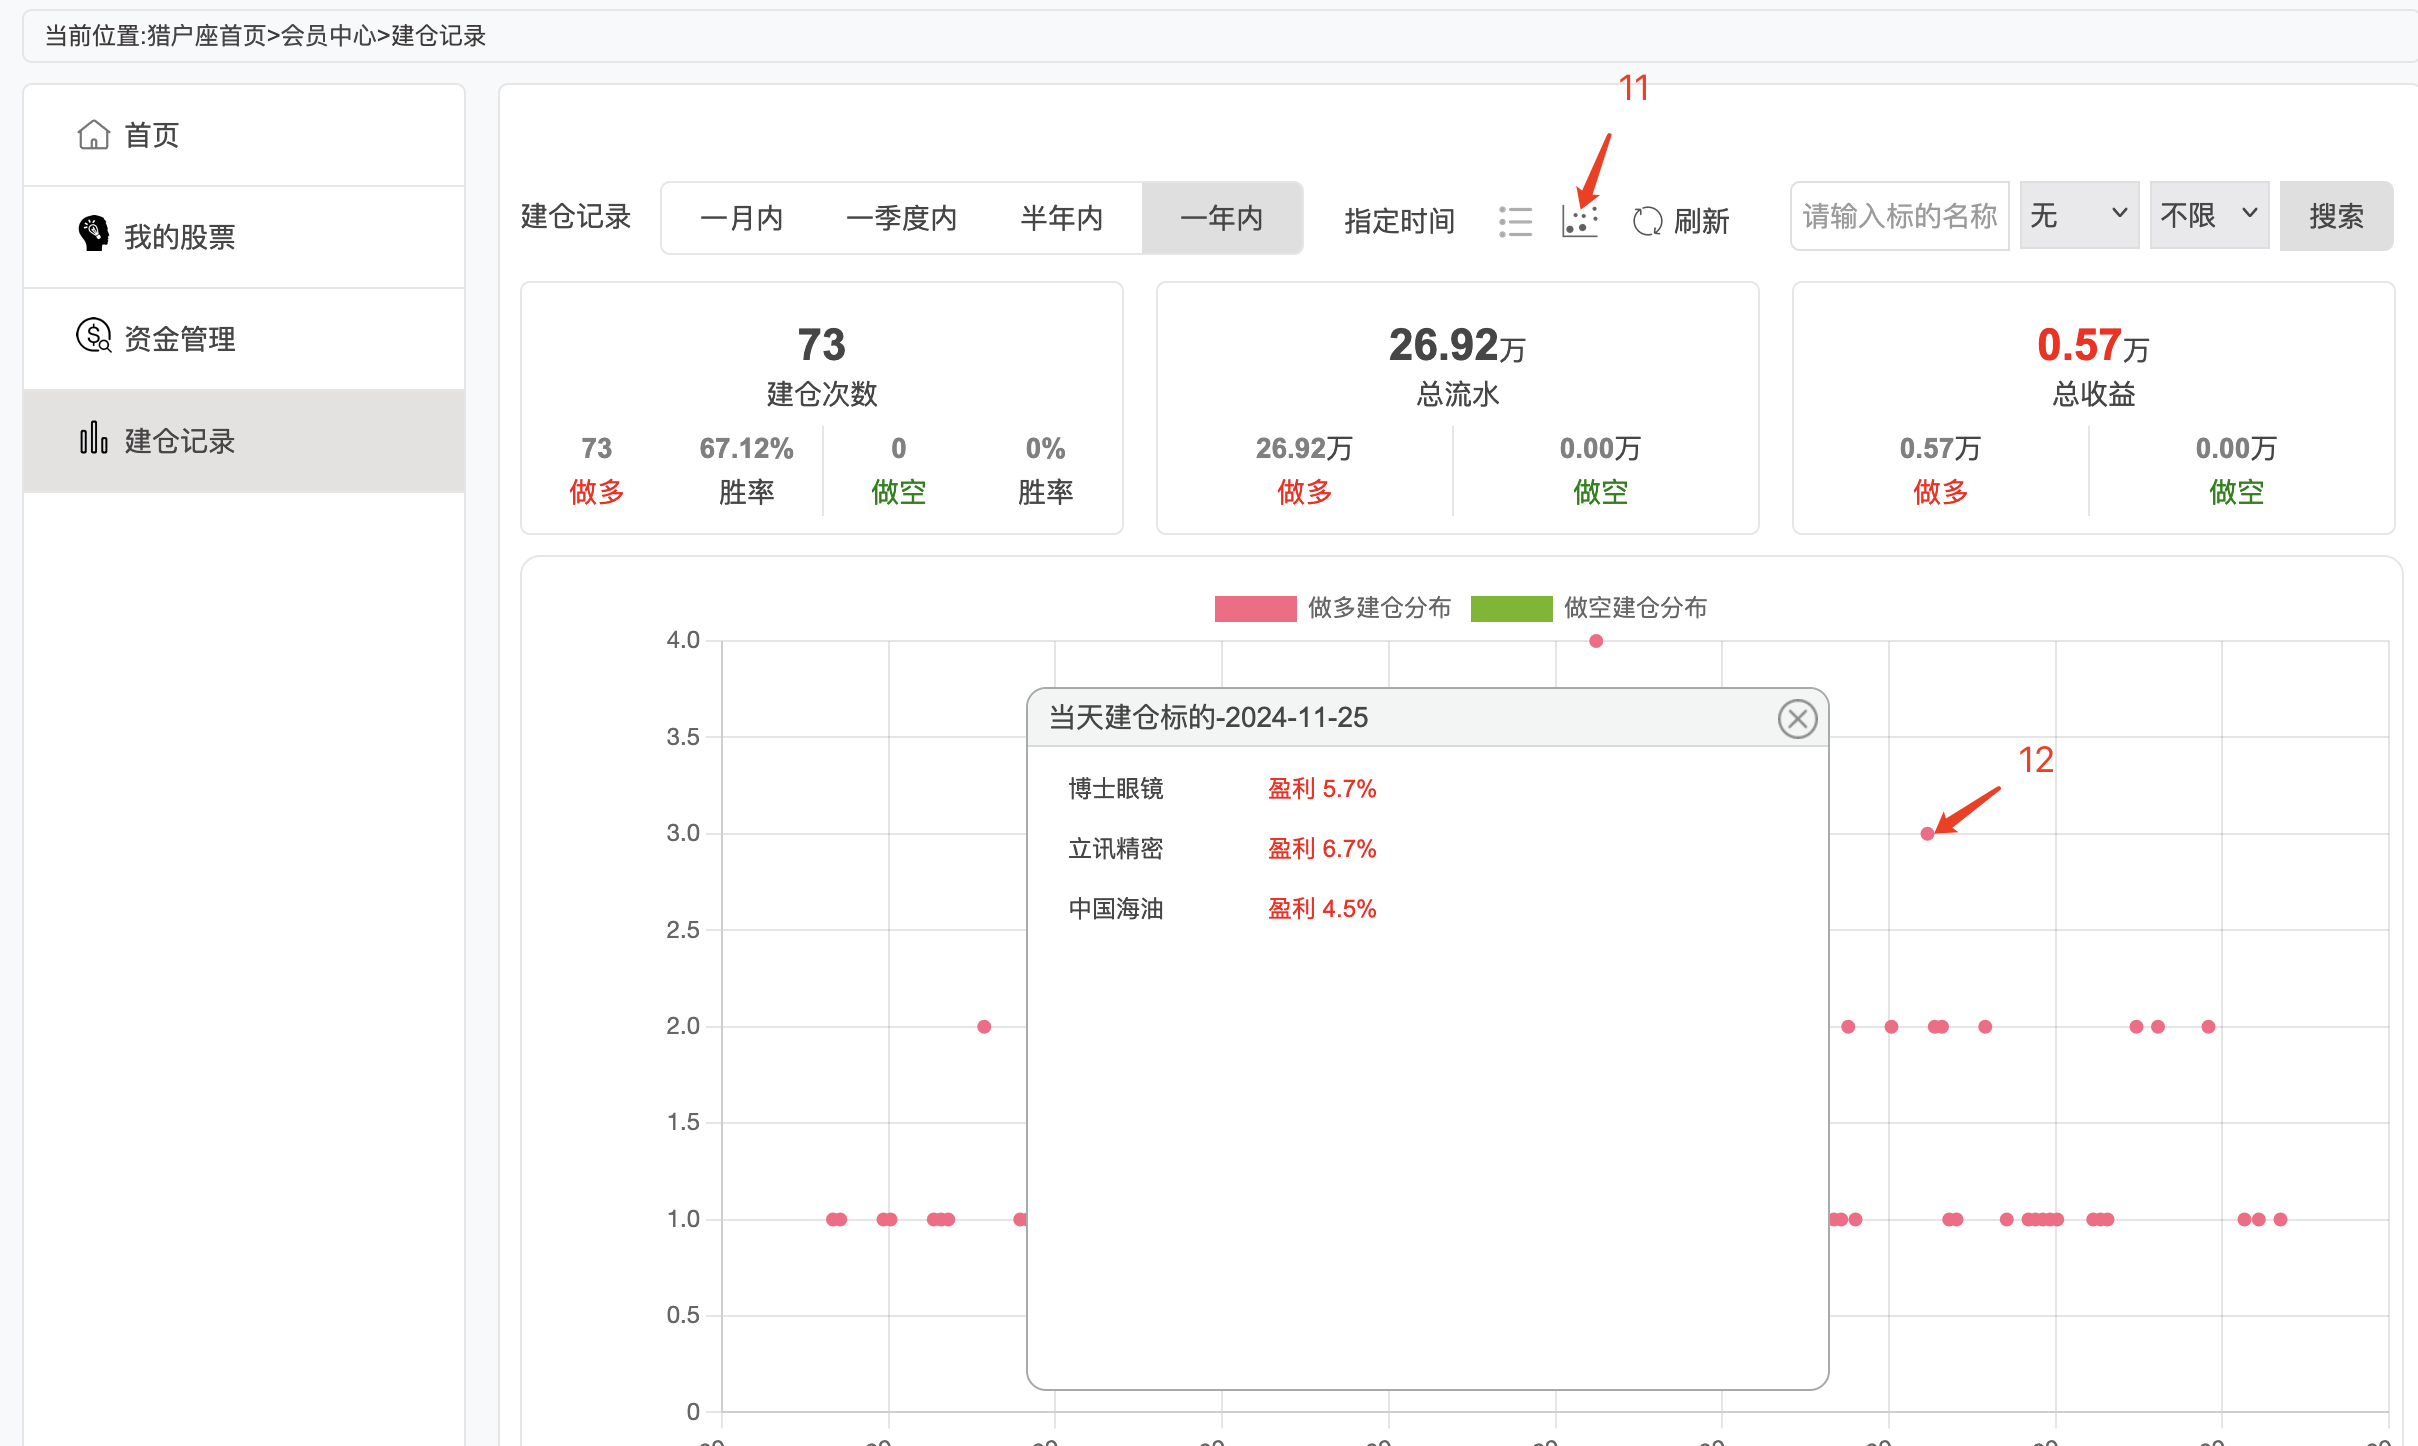Screen dimensions: 2418x1446
Task: Click the data point at value 4.0
Action: point(1596,641)
